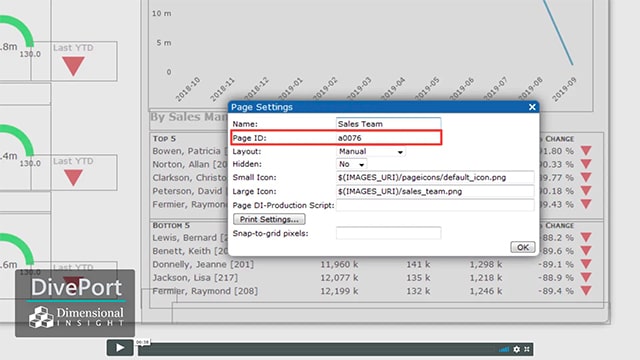Click Norton, Allan in Top 5
640x360 pixels.
pyautogui.click(x=189, y=164)
